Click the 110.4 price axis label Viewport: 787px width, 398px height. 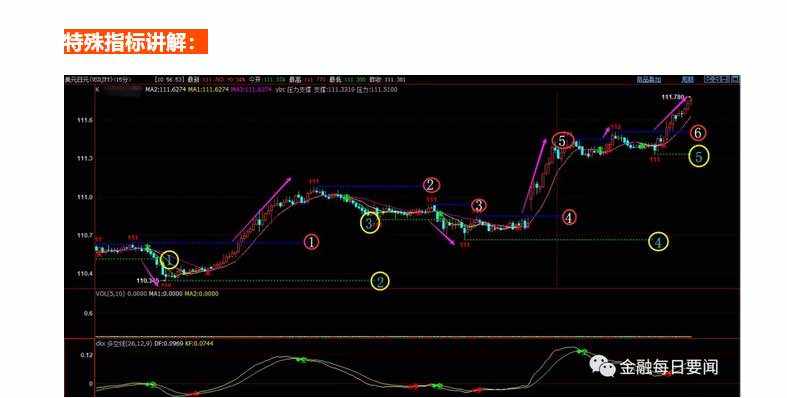(x=85, y=274)
